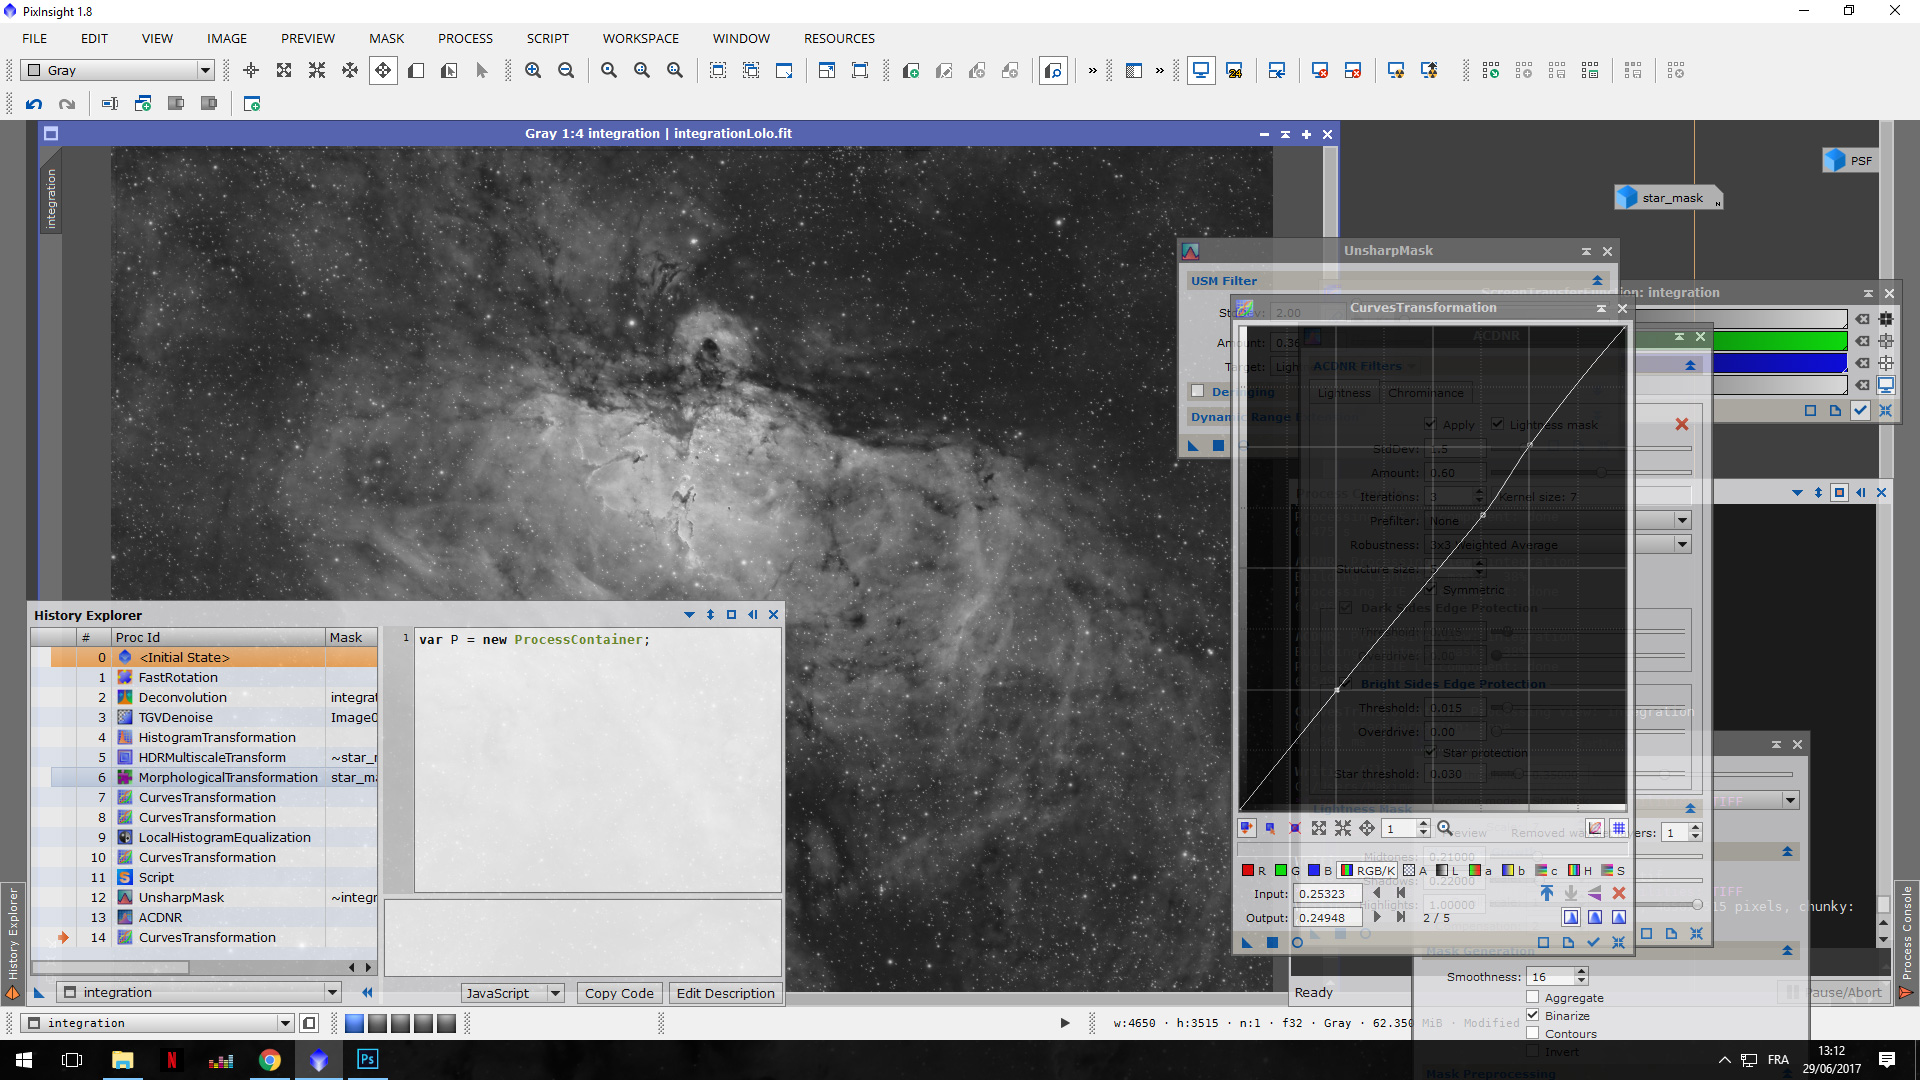Image resolution: width=1920 pixels, height=1080 pixels.
Task: Open the JavaScript language dropdown
Action: 513,993
